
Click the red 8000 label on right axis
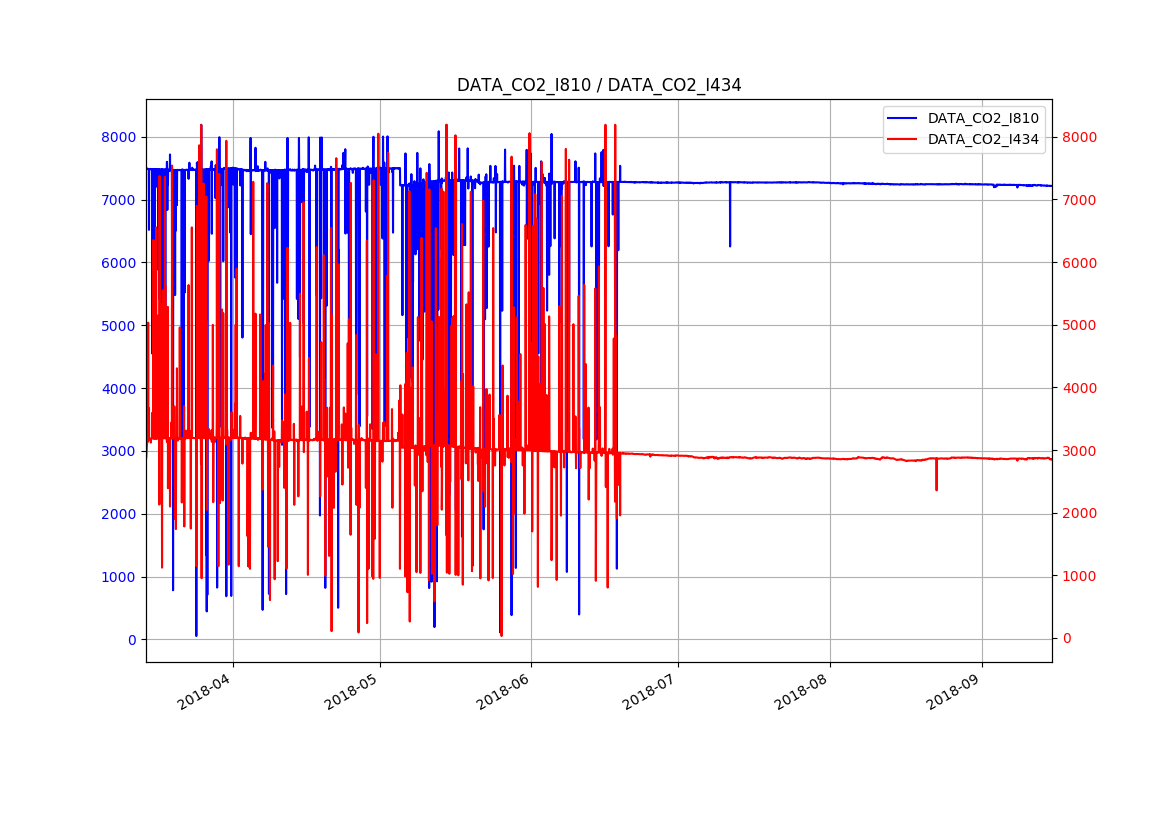tap(1079, 137)
